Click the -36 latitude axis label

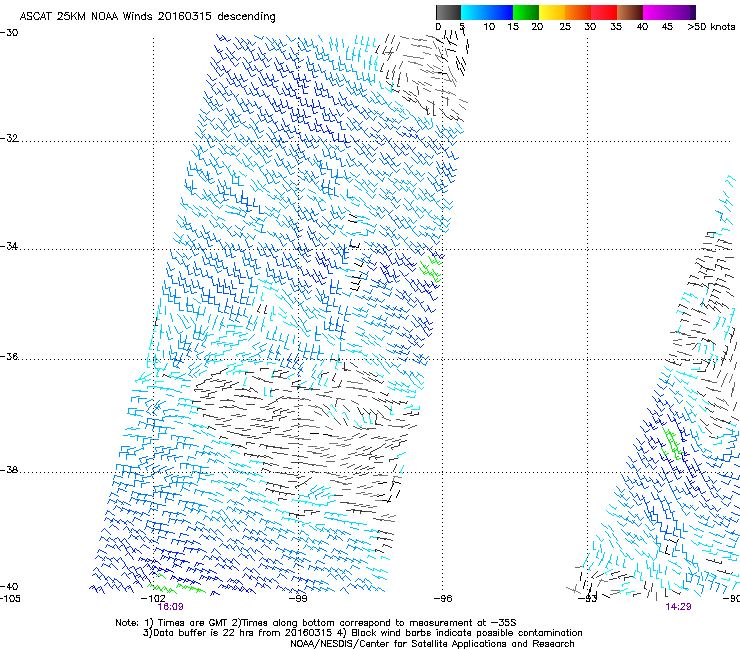point(9,356)
